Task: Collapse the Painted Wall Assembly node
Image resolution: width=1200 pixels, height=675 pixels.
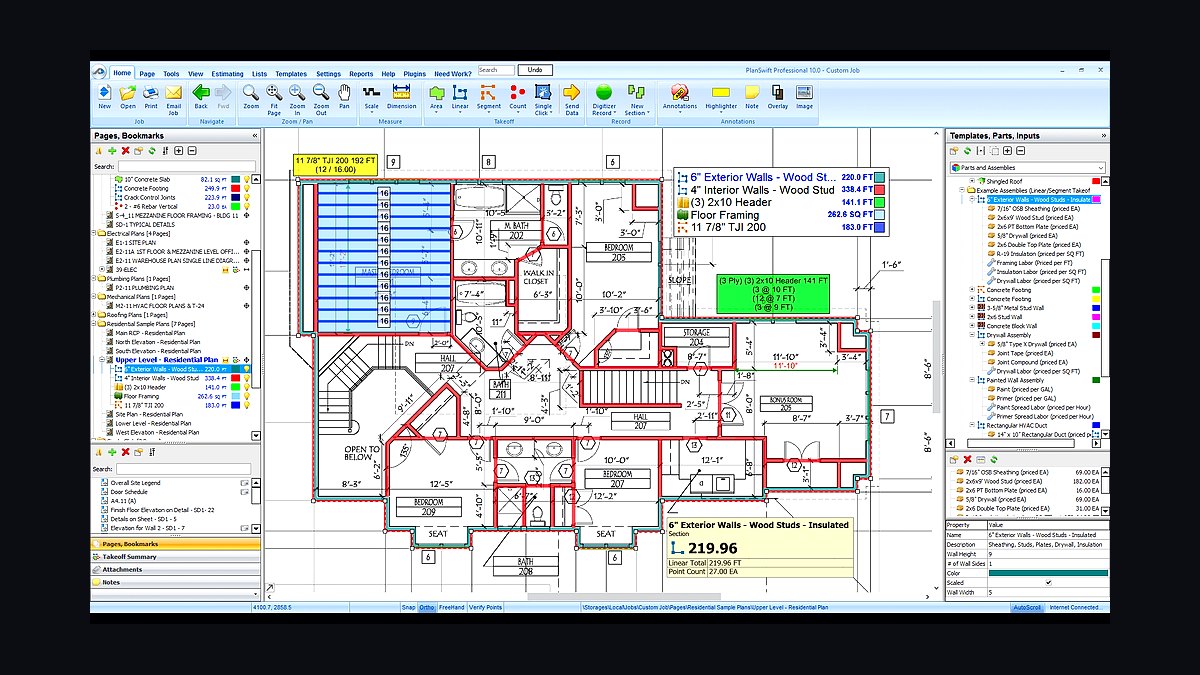Action: tap(972, 380)
